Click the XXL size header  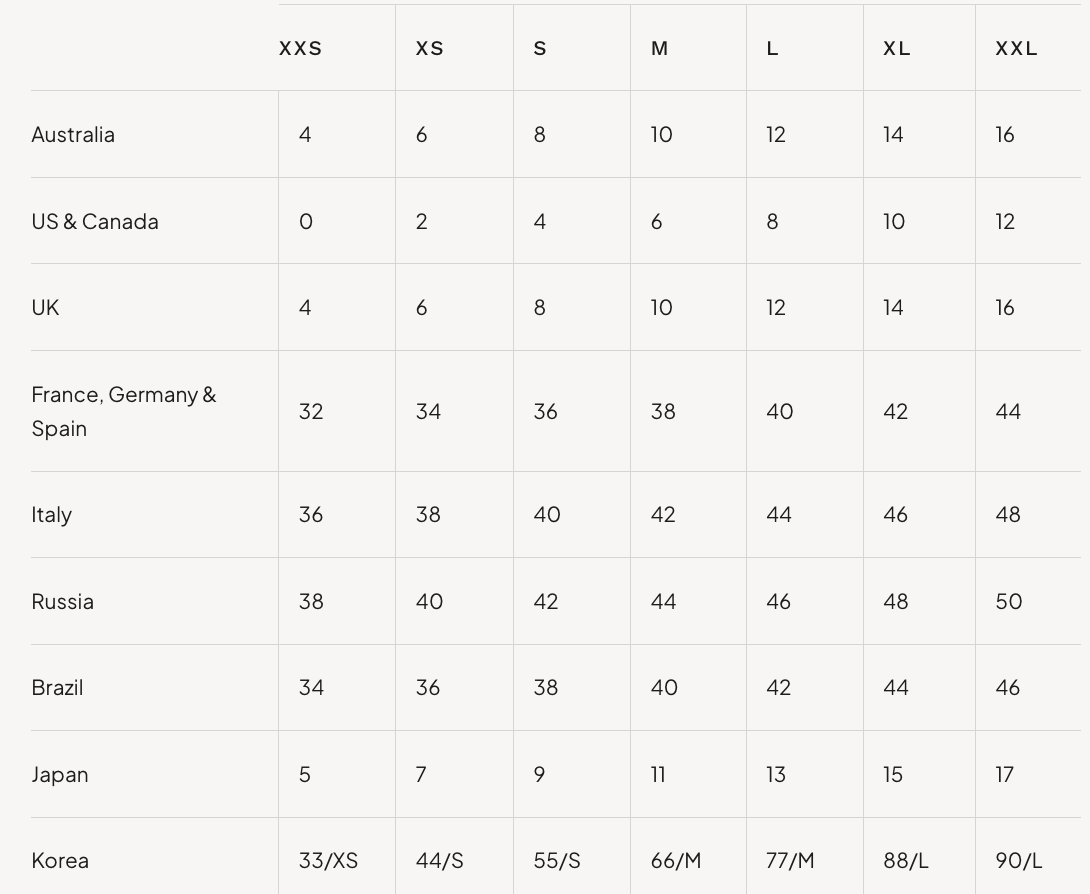1016,49
